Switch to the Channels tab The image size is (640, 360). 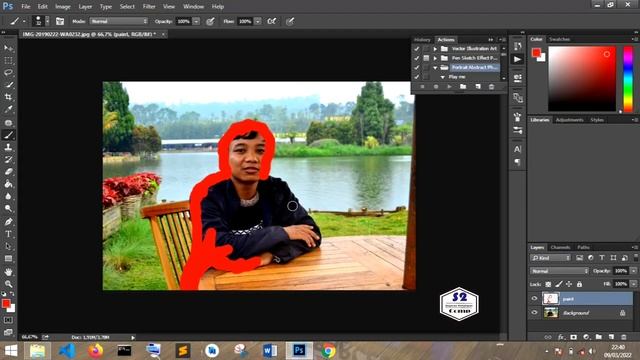coord(560,247)
